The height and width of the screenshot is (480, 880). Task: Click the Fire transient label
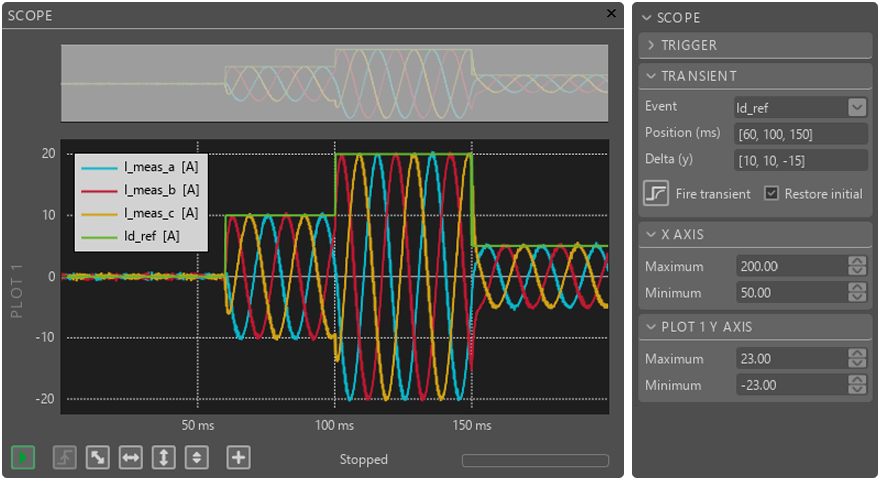[x=713, y=194]
